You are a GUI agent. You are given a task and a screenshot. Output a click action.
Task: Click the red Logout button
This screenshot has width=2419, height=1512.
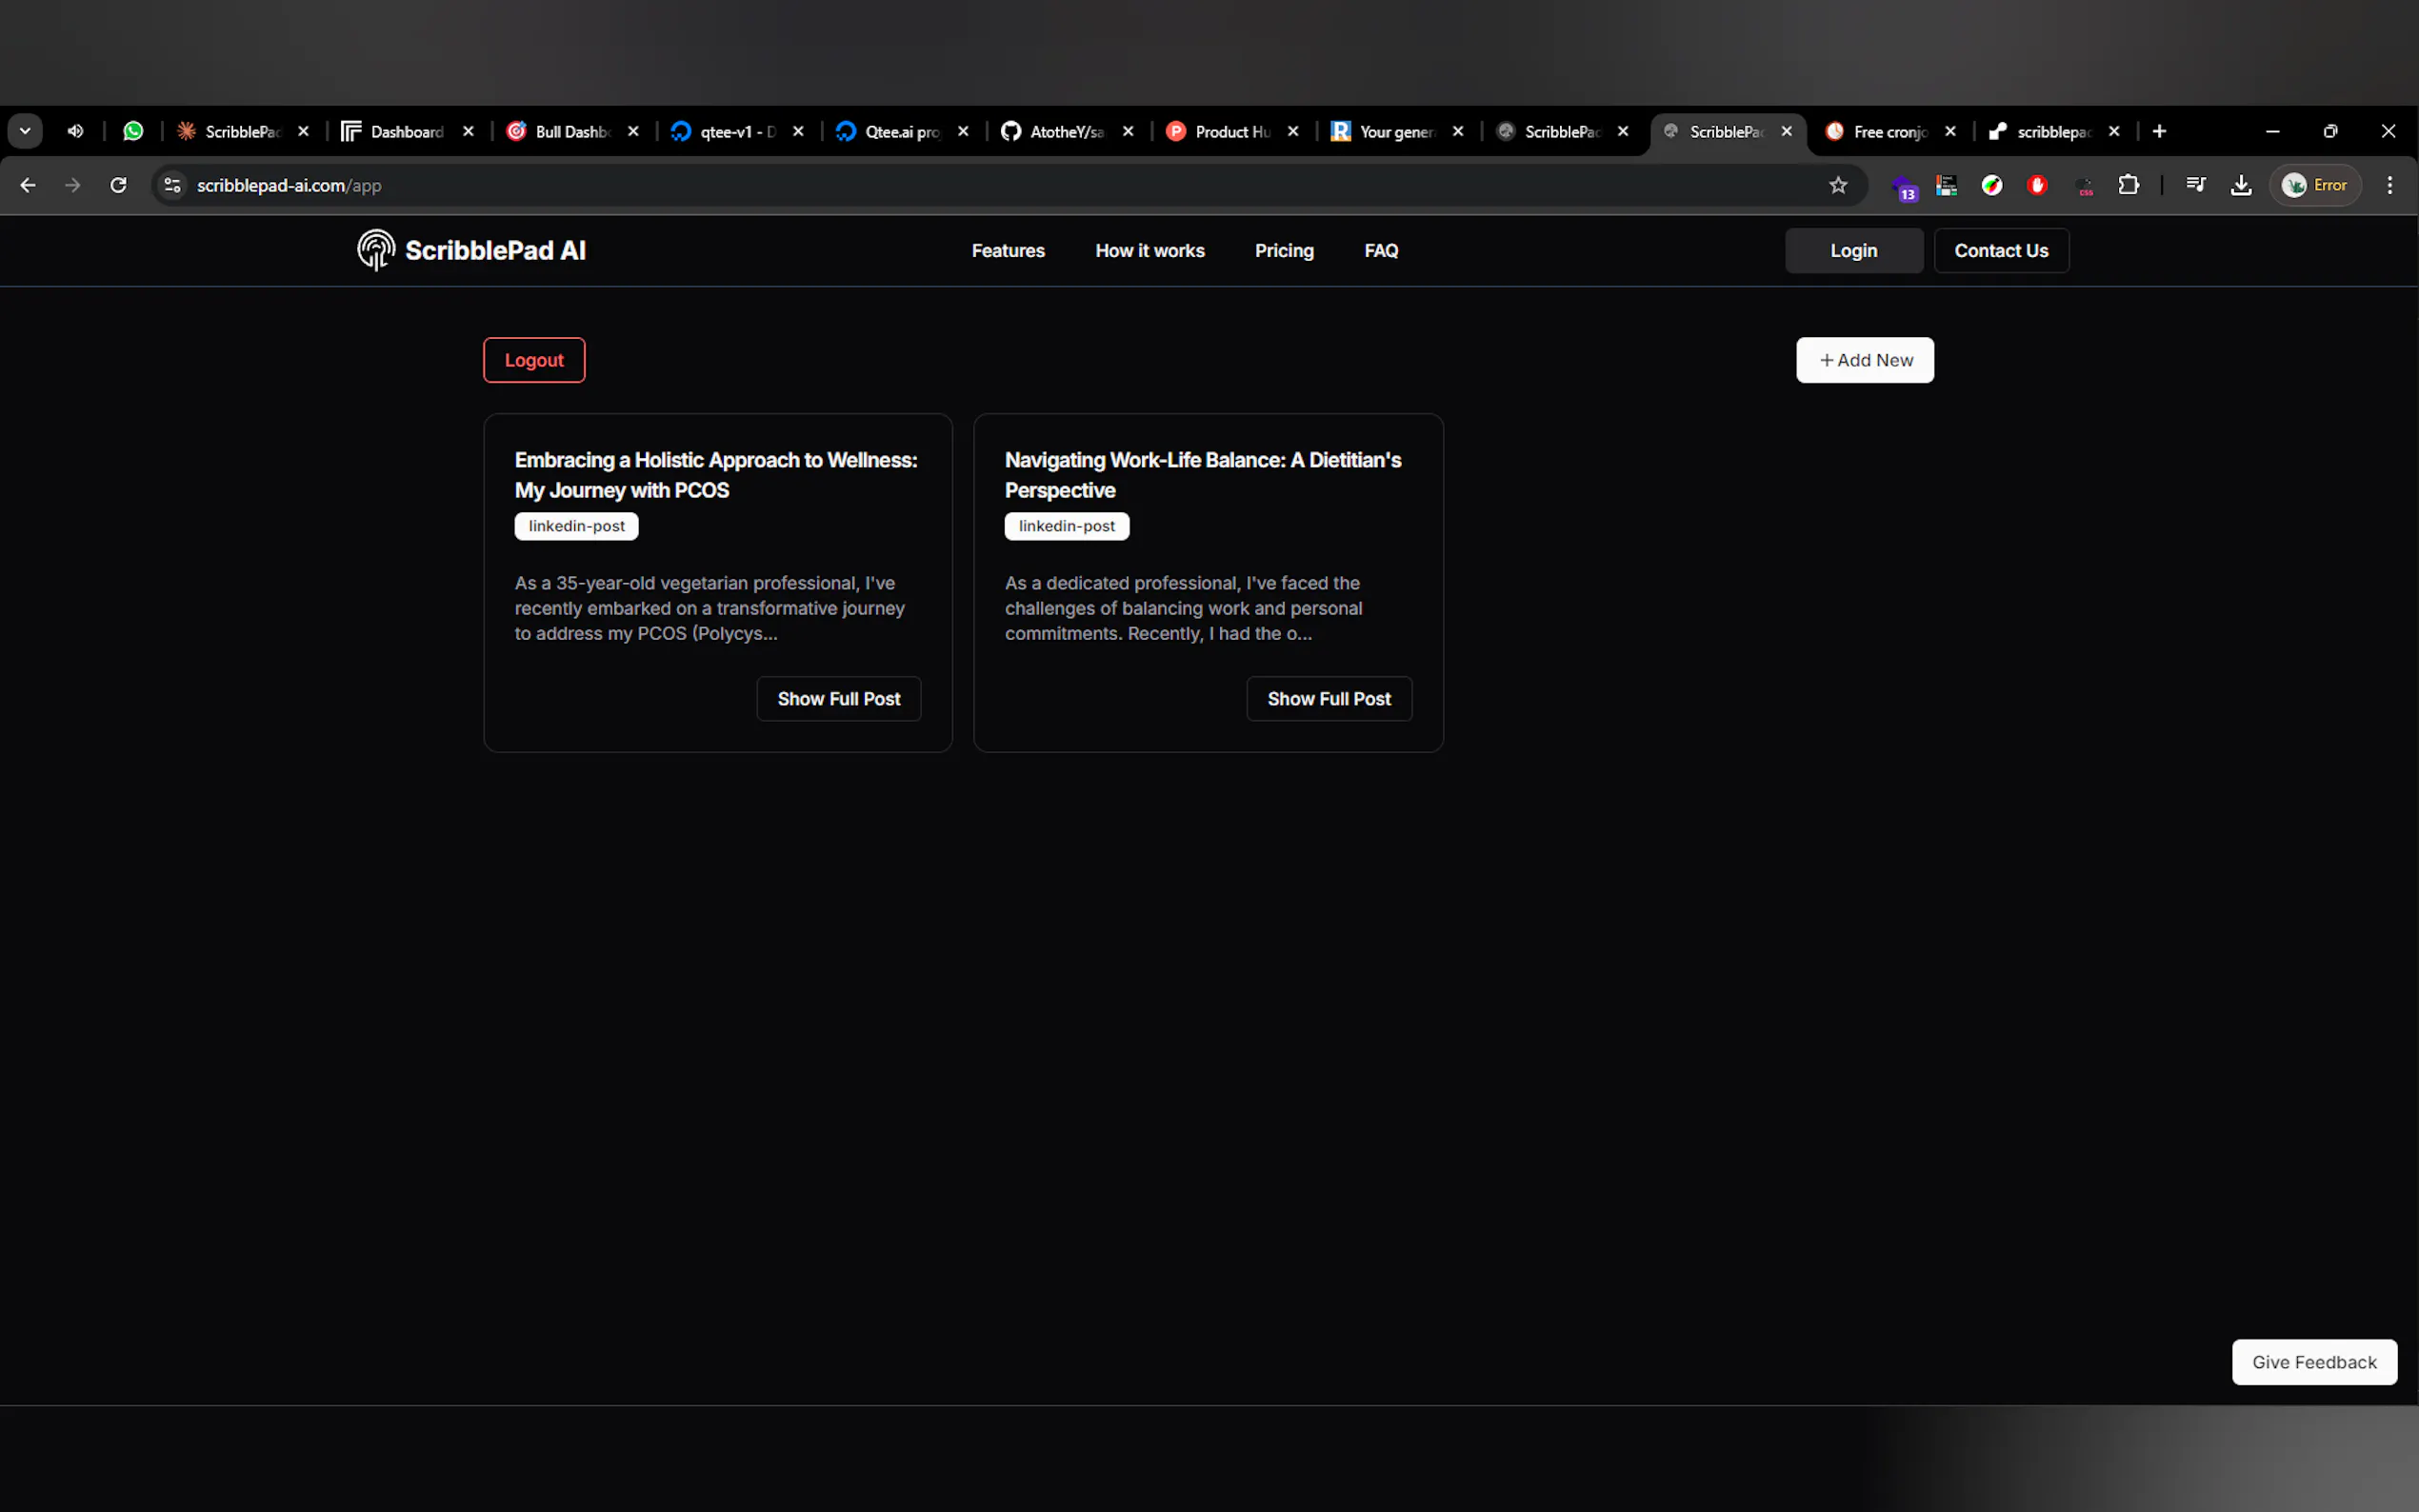point(534,360)
